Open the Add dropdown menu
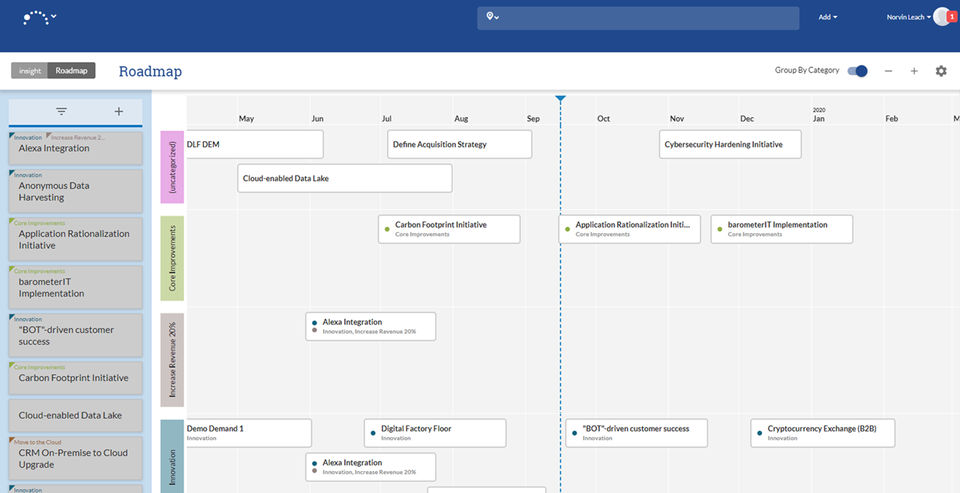The image size is (960, 493). pyautogui.click(x=828, y=17)
